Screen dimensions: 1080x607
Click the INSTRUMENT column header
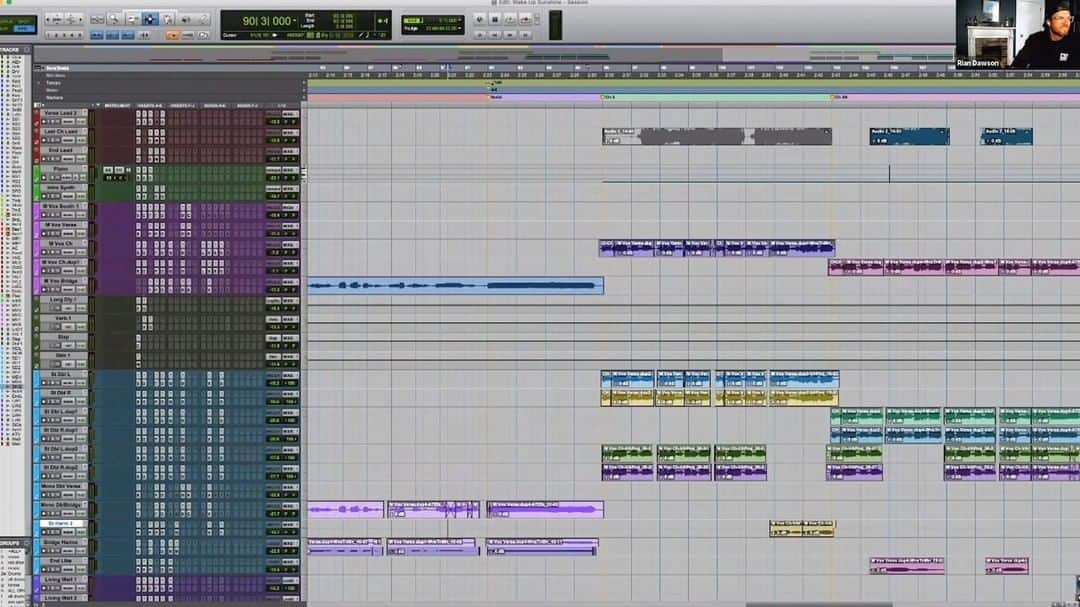pyautogui.click(x=117, y=105)
